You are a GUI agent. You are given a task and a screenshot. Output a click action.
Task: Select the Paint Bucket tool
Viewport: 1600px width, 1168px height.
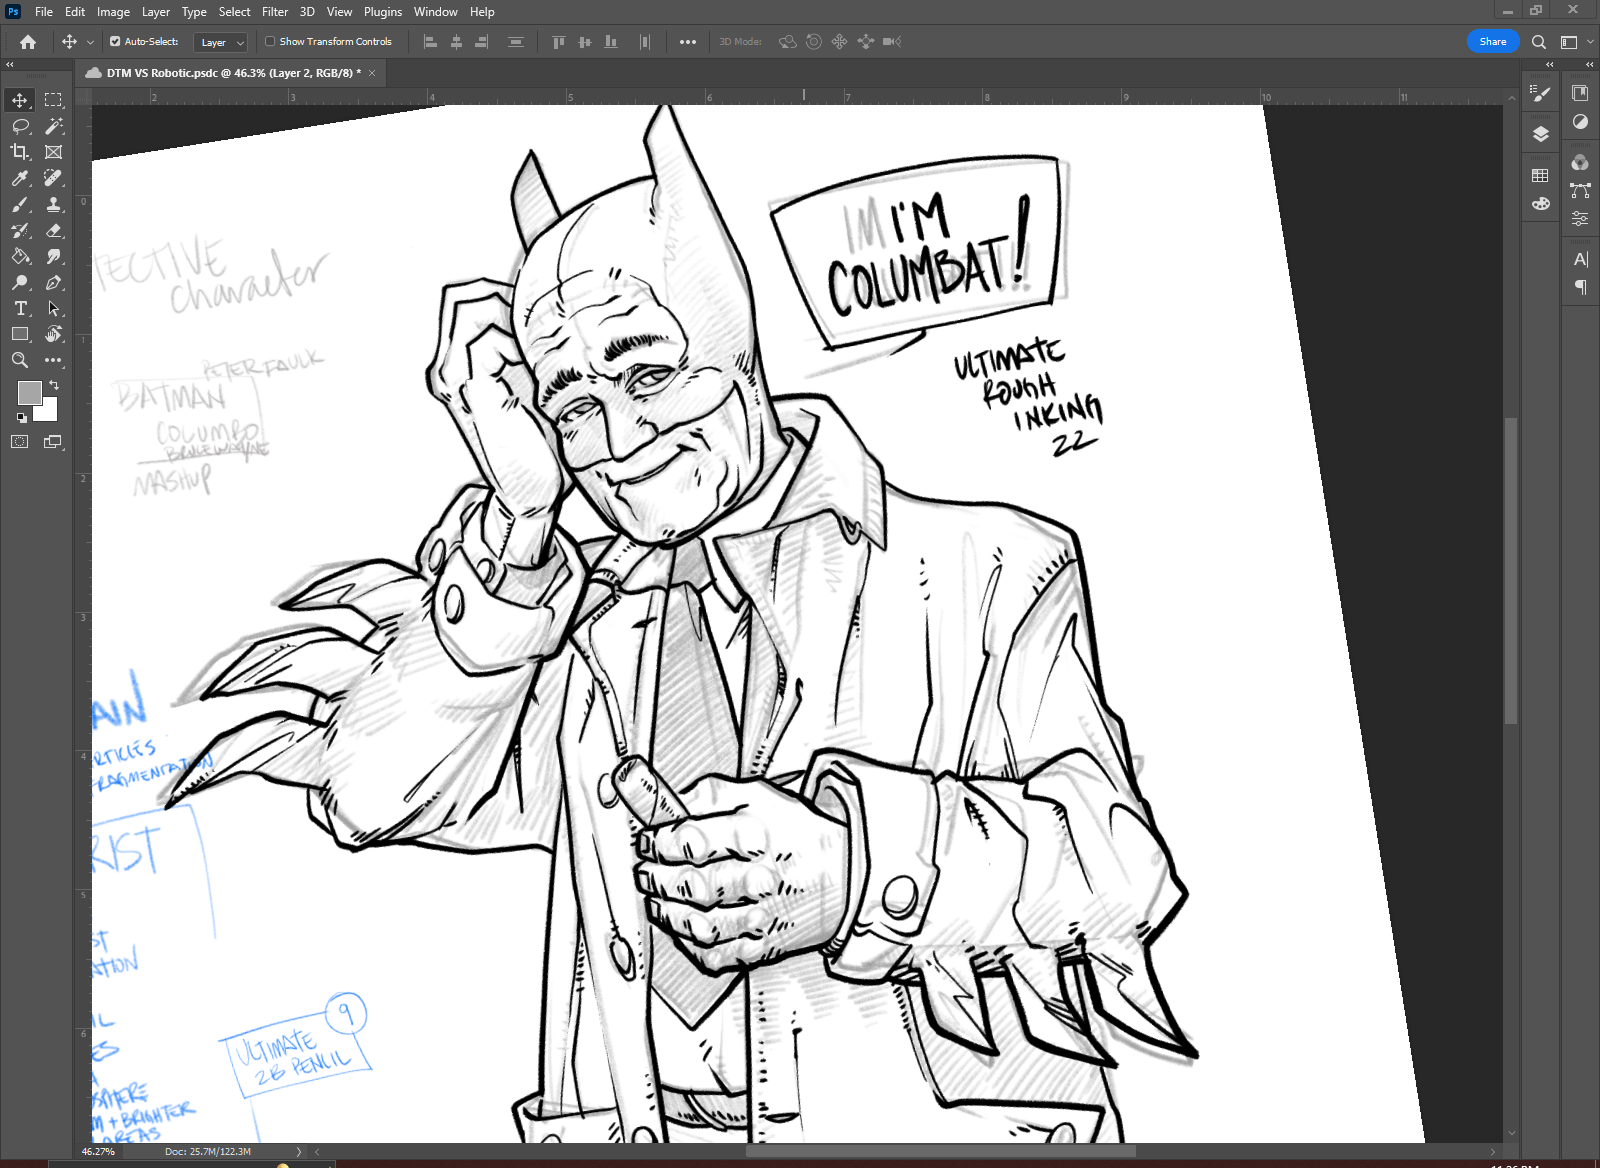click(20, 256)
